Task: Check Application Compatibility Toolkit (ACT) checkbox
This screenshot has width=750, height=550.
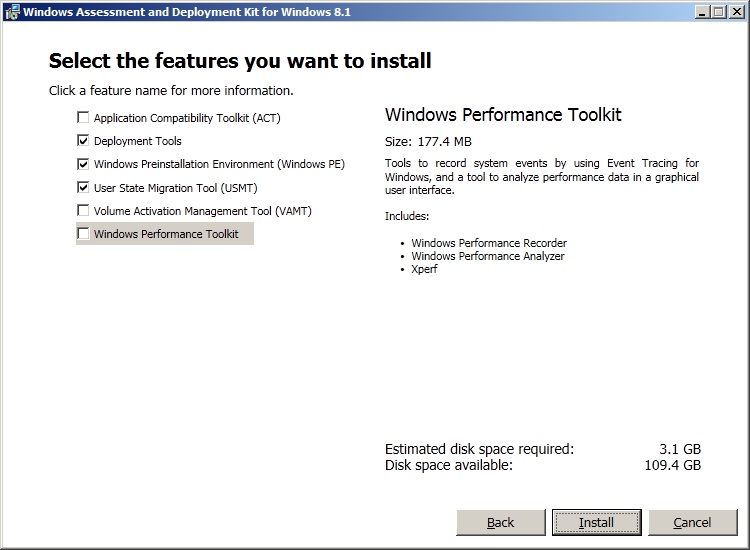Action: 83,118
